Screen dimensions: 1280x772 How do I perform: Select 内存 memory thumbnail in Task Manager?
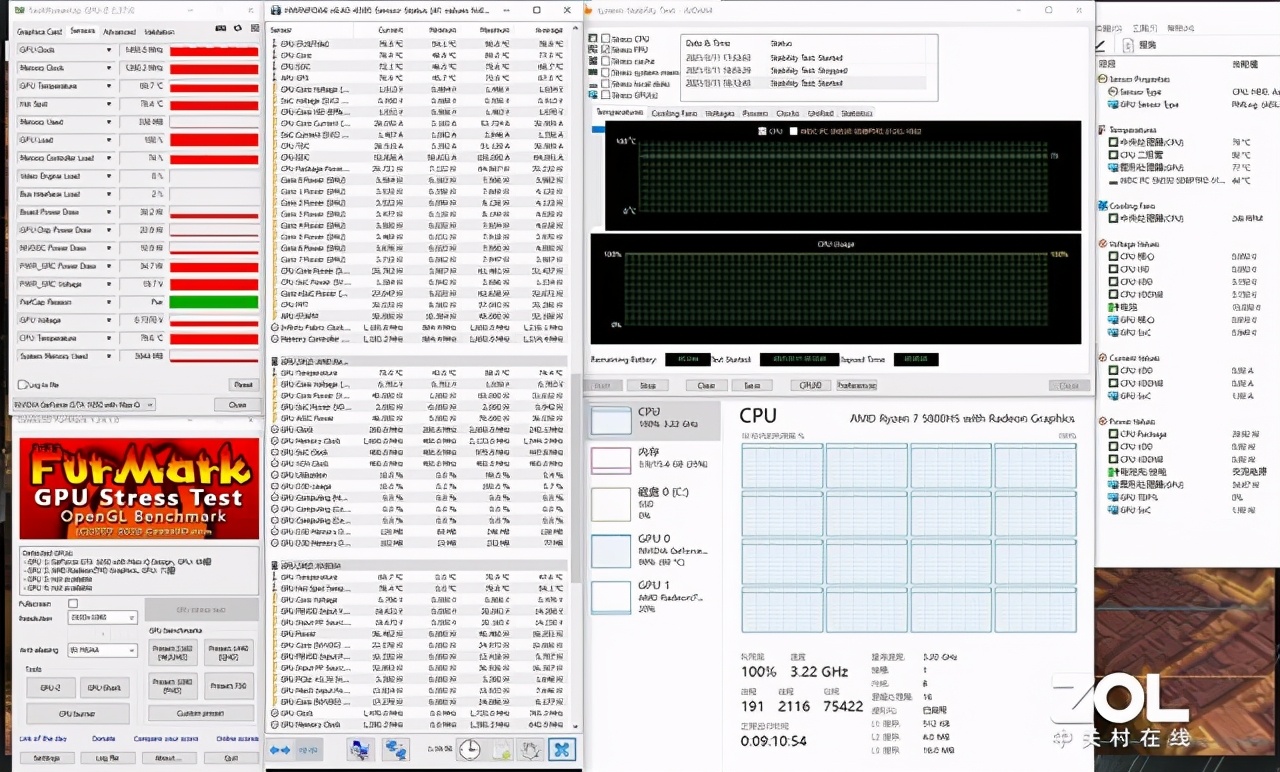pyautogui.click(x=611, y=460)
